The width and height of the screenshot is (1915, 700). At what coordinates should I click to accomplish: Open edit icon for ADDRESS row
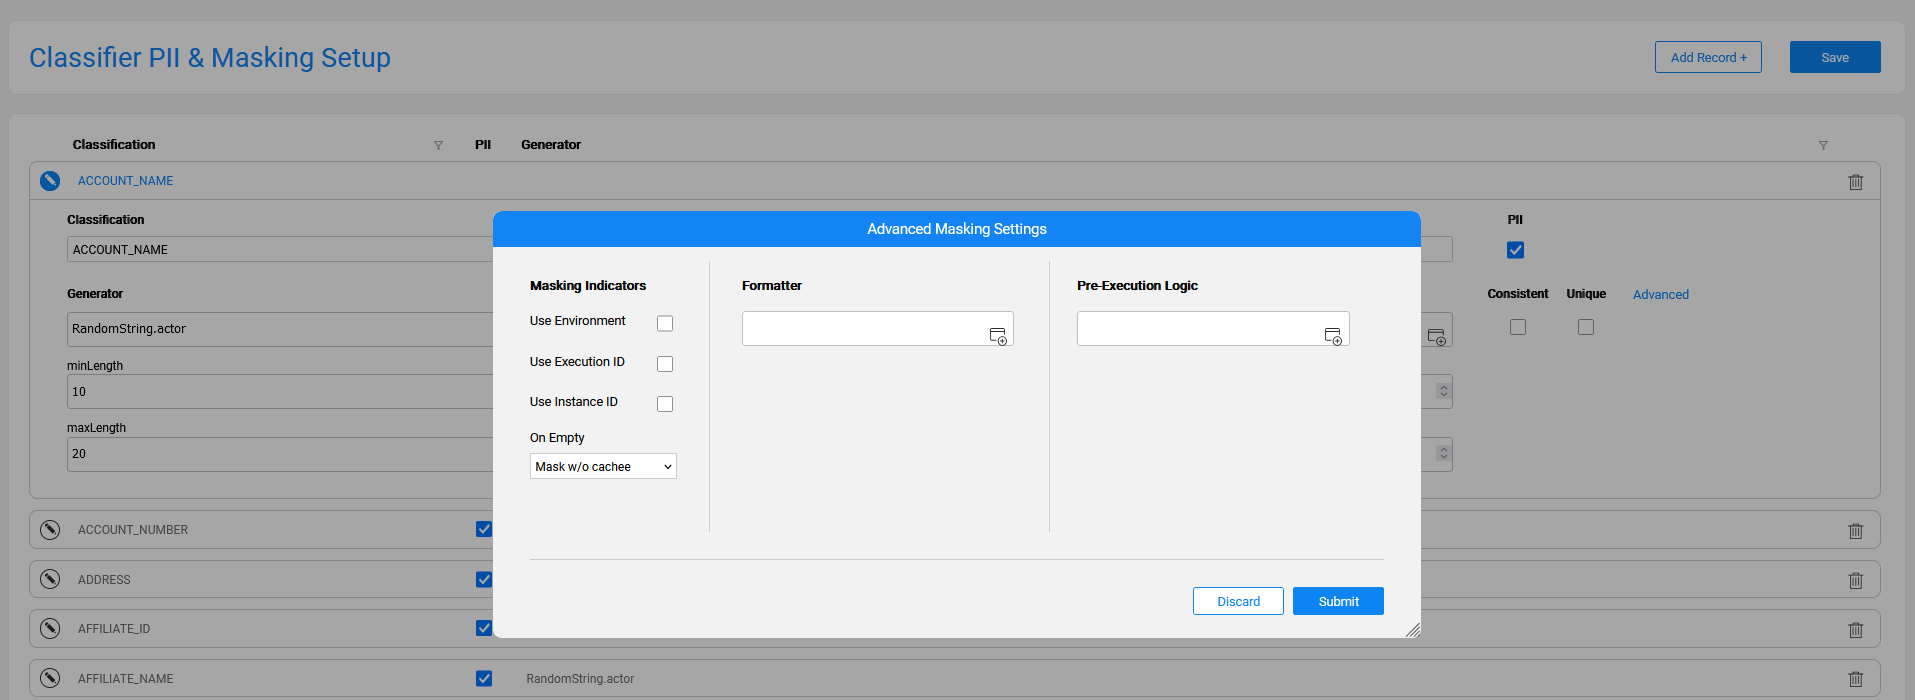(50, 579)
